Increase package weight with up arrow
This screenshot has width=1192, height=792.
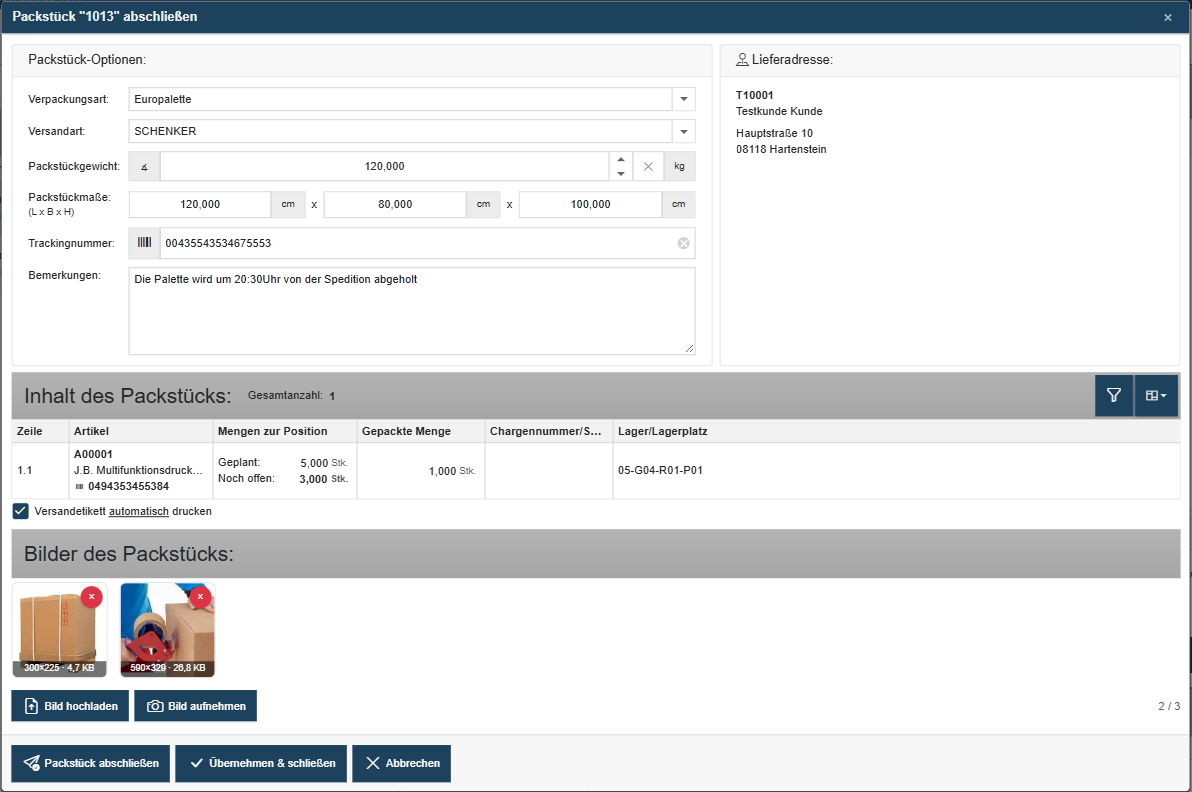coord(621,160)
